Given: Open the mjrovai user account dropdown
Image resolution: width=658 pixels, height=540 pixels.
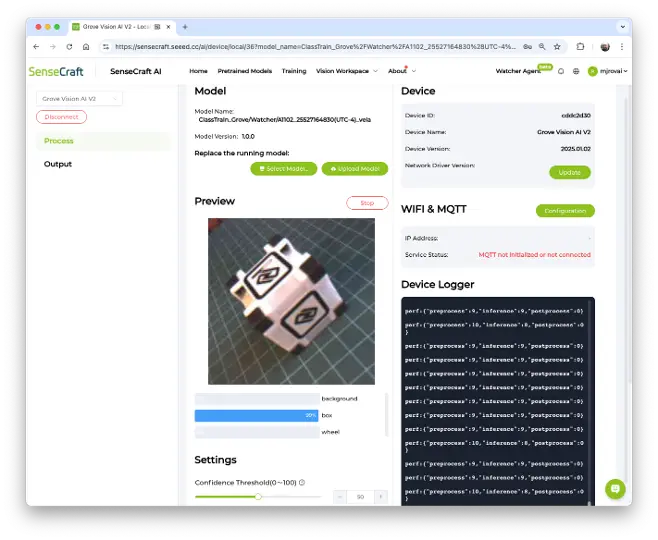Looking at the screenshot, I should [608, 71].
